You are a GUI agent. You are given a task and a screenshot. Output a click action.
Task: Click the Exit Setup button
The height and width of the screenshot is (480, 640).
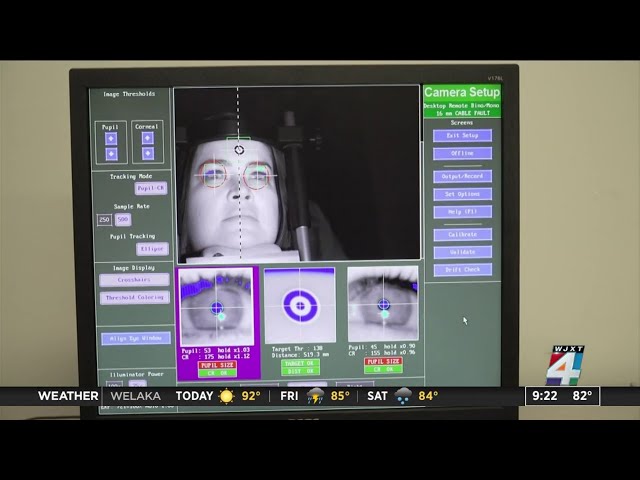[462, 136]
